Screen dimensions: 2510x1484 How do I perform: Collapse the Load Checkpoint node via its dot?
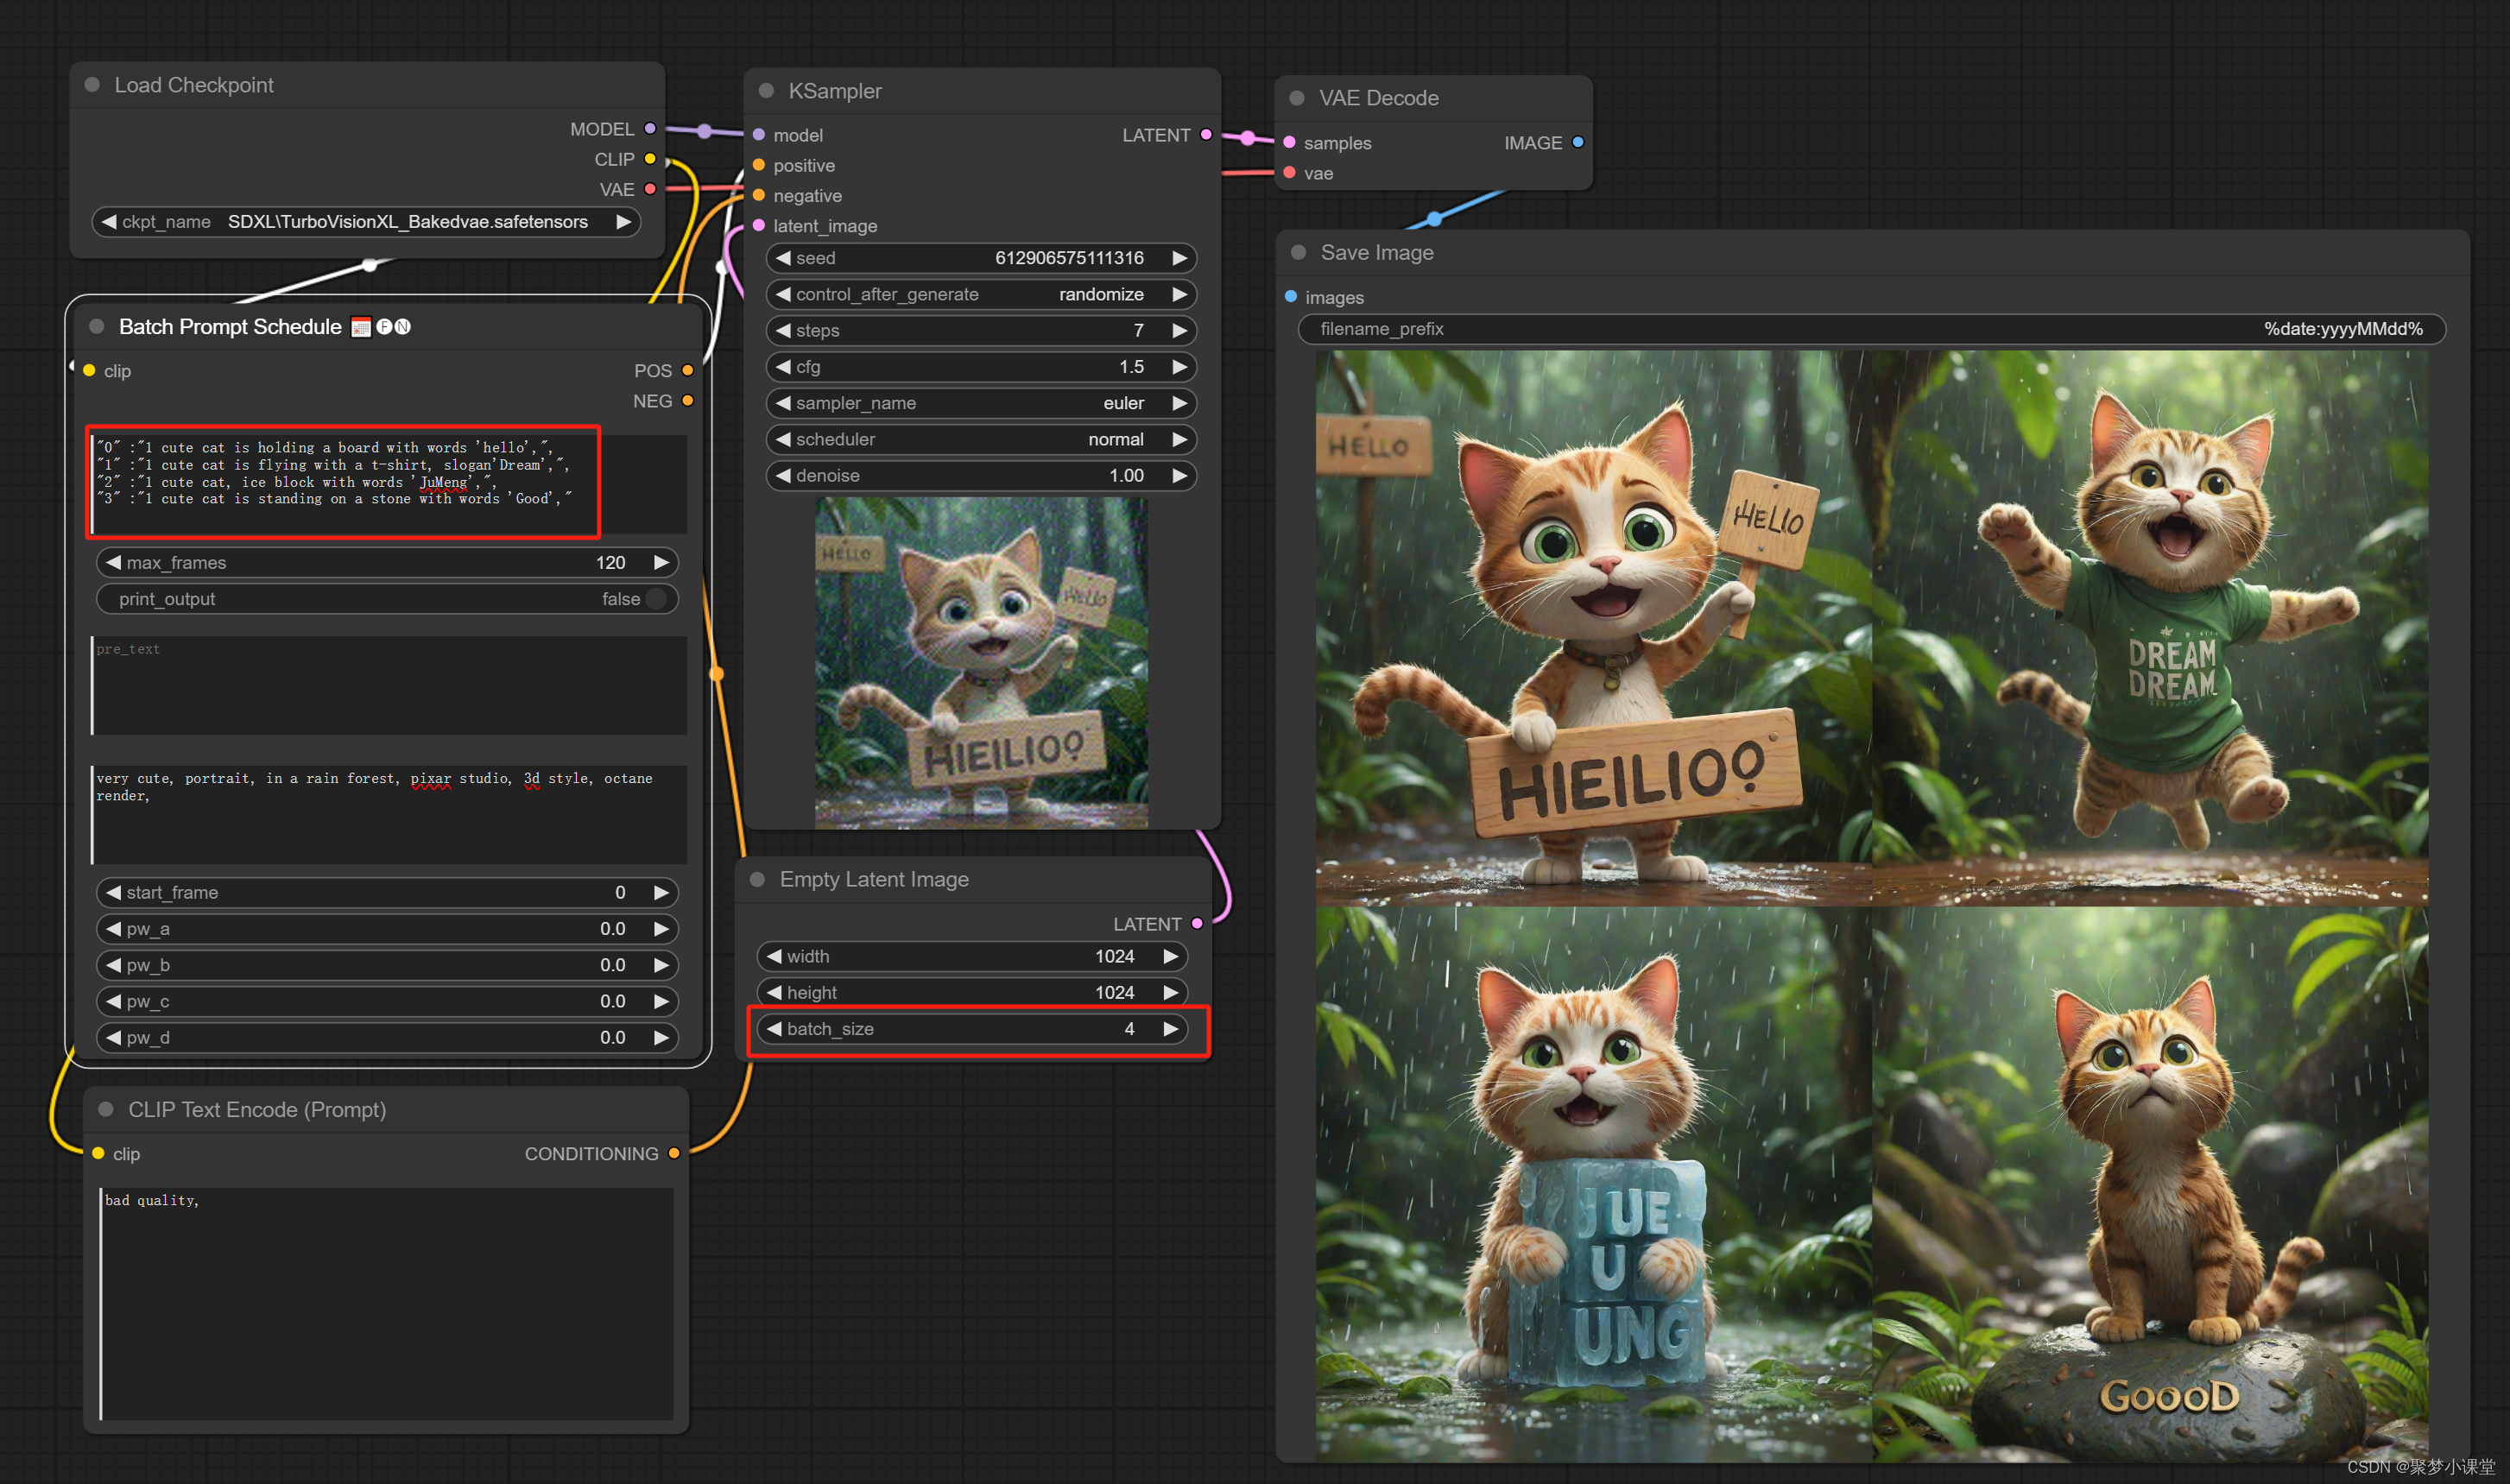point(92,85)
